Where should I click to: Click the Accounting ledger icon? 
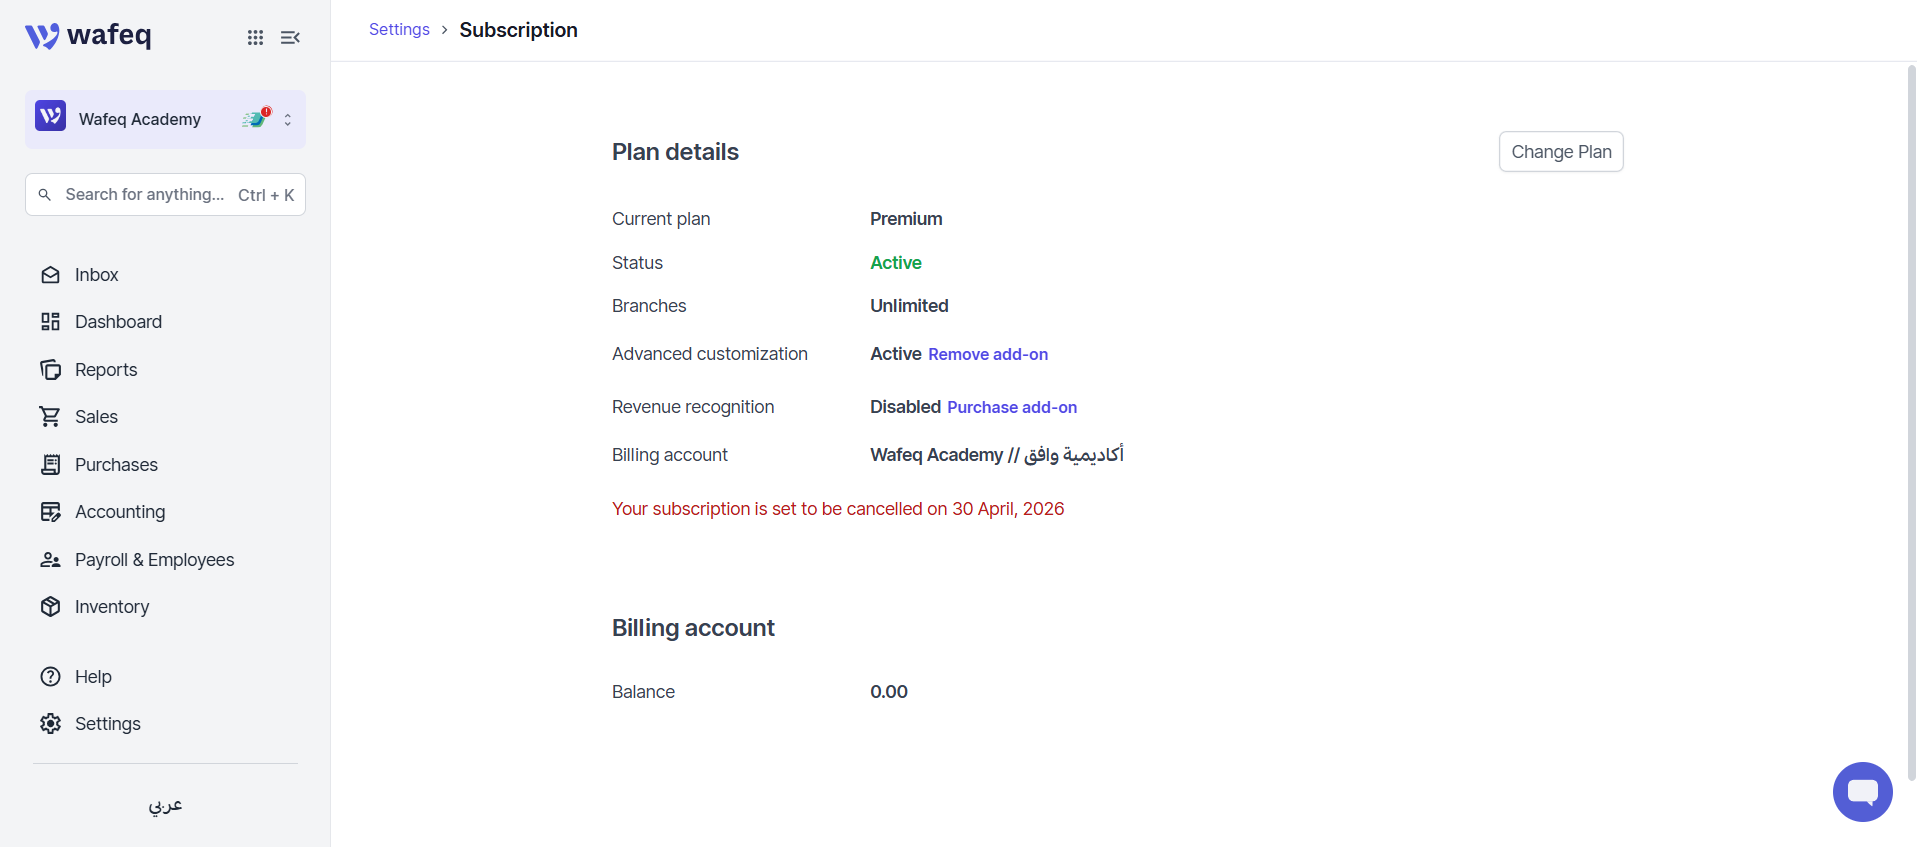click(51, 512)
